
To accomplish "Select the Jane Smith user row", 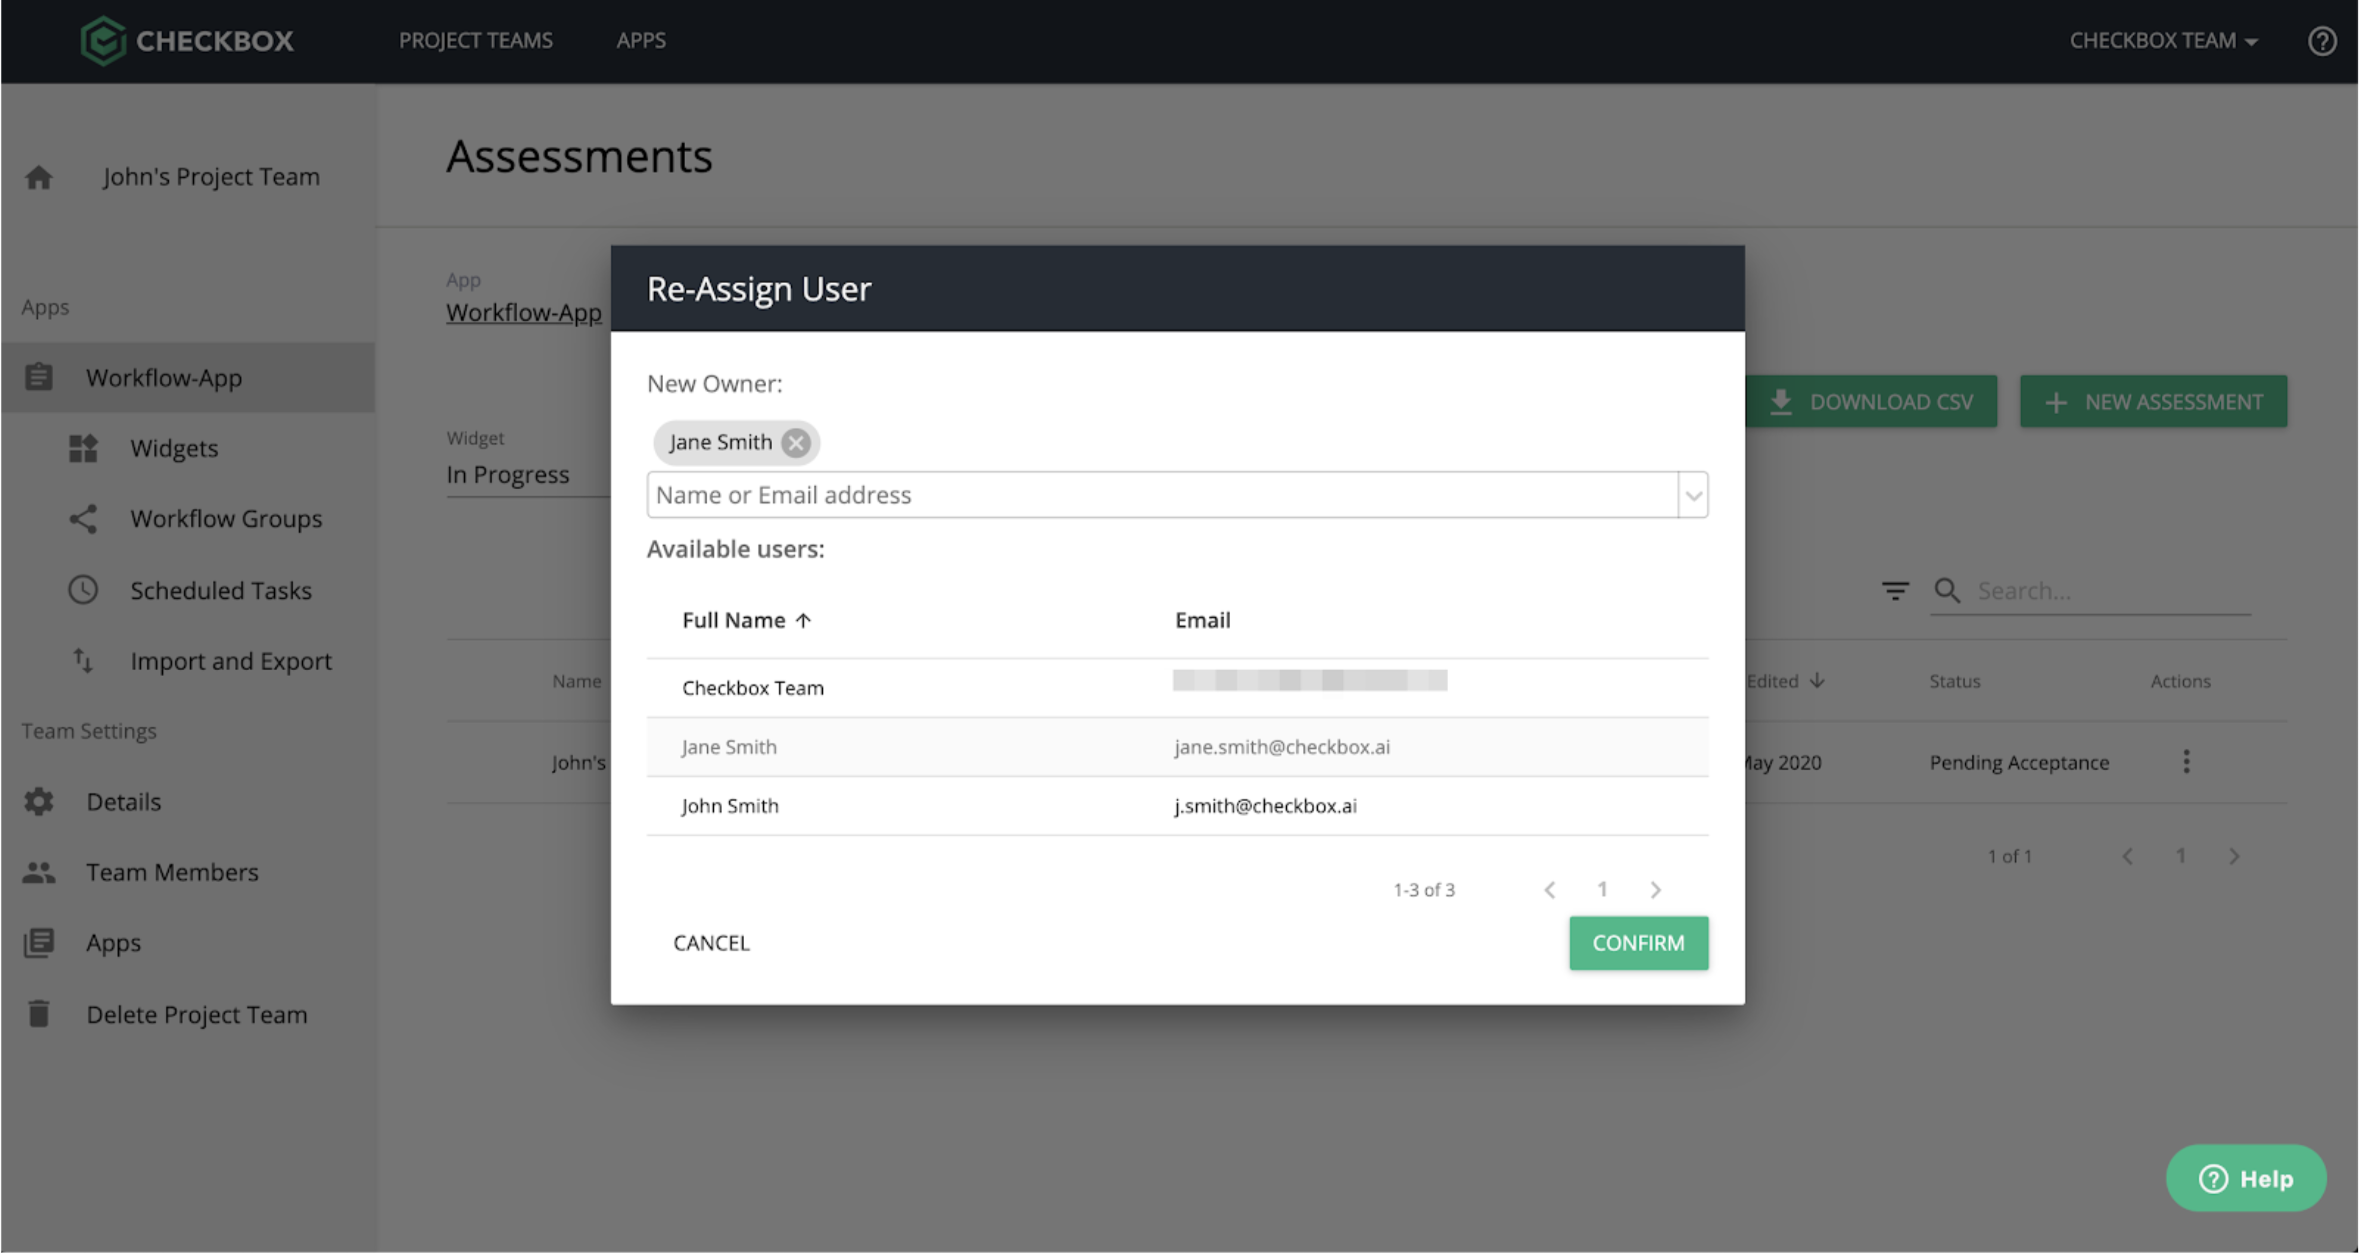I will (x=1177, y=747).
